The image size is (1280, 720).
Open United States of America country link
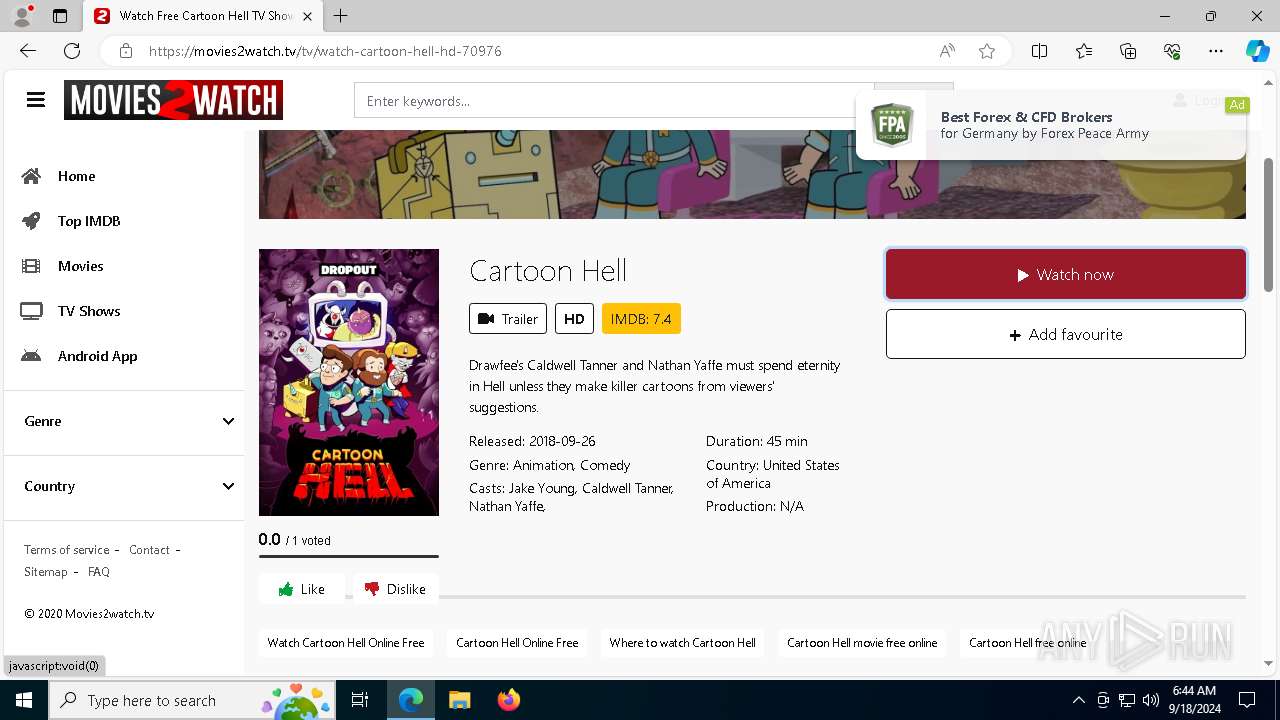click(x=773, y=474)
